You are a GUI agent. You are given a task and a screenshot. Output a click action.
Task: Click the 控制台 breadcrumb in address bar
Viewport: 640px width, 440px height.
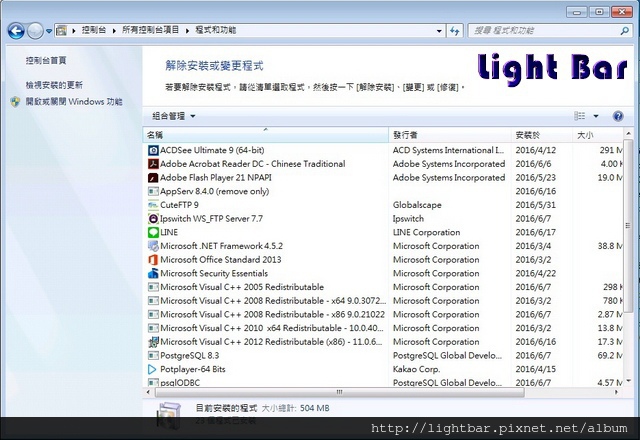[x=93, y=30]
